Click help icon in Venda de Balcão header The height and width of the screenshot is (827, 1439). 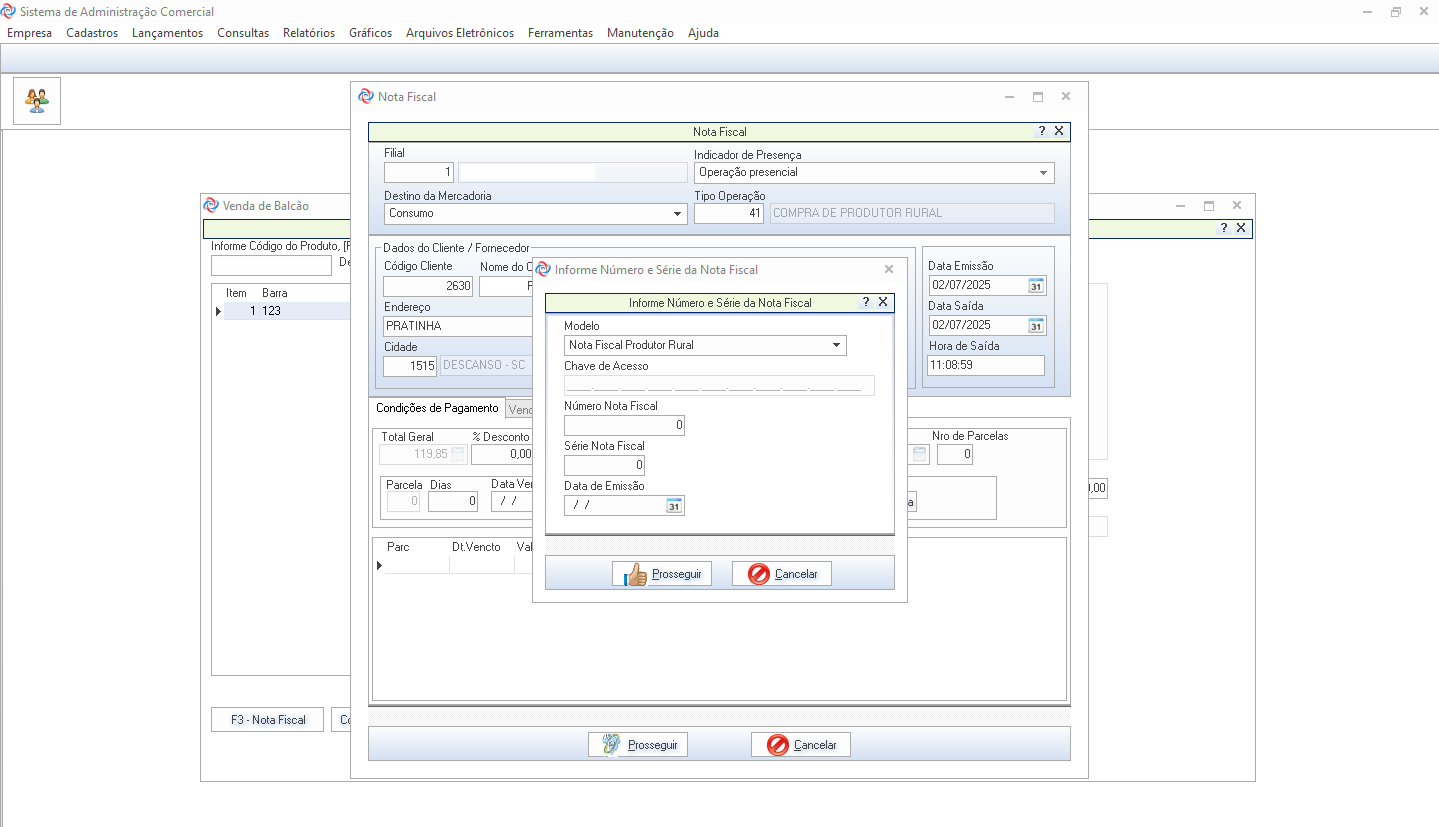click(1223, 228)
